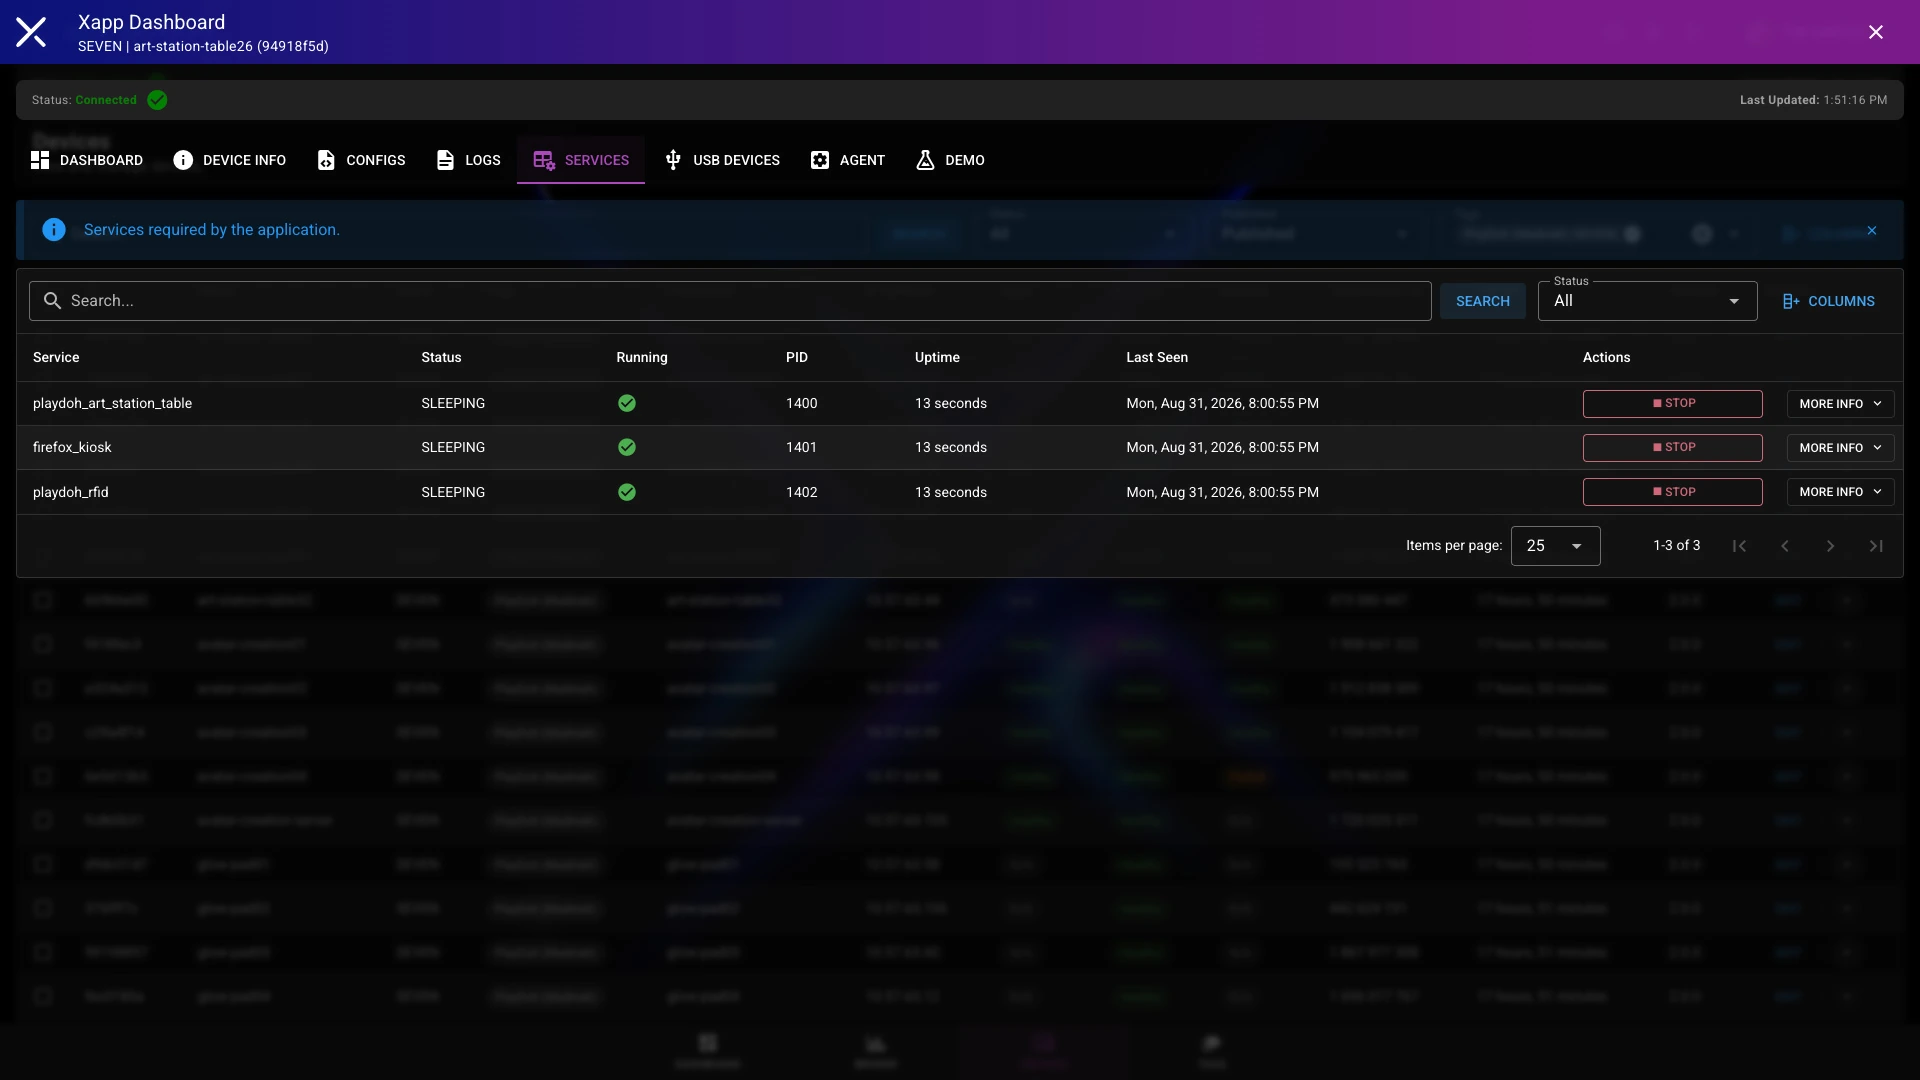Dismiss the services info banner
Screen dimensions: 1920x1080
coord(1872,231)
